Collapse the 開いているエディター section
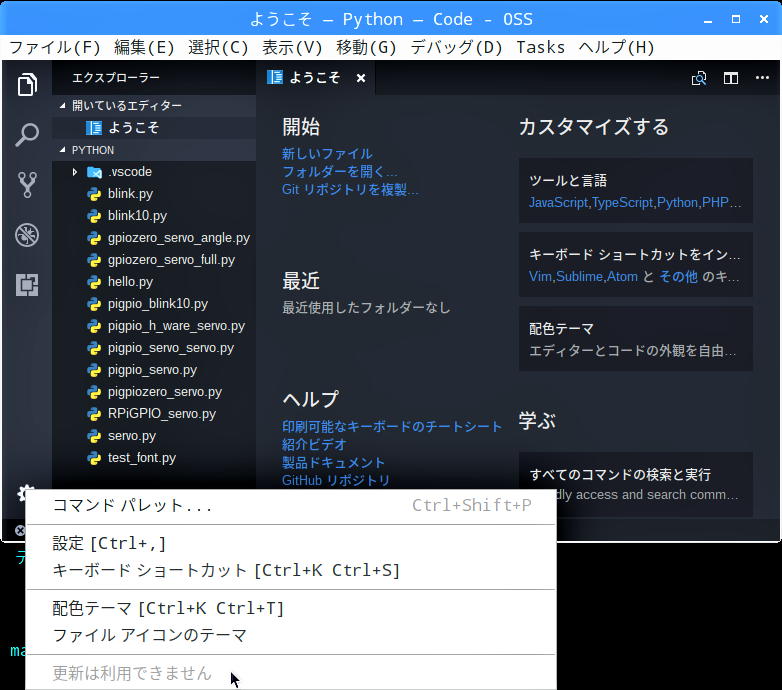The image size is (782, 690). point(62,106)
